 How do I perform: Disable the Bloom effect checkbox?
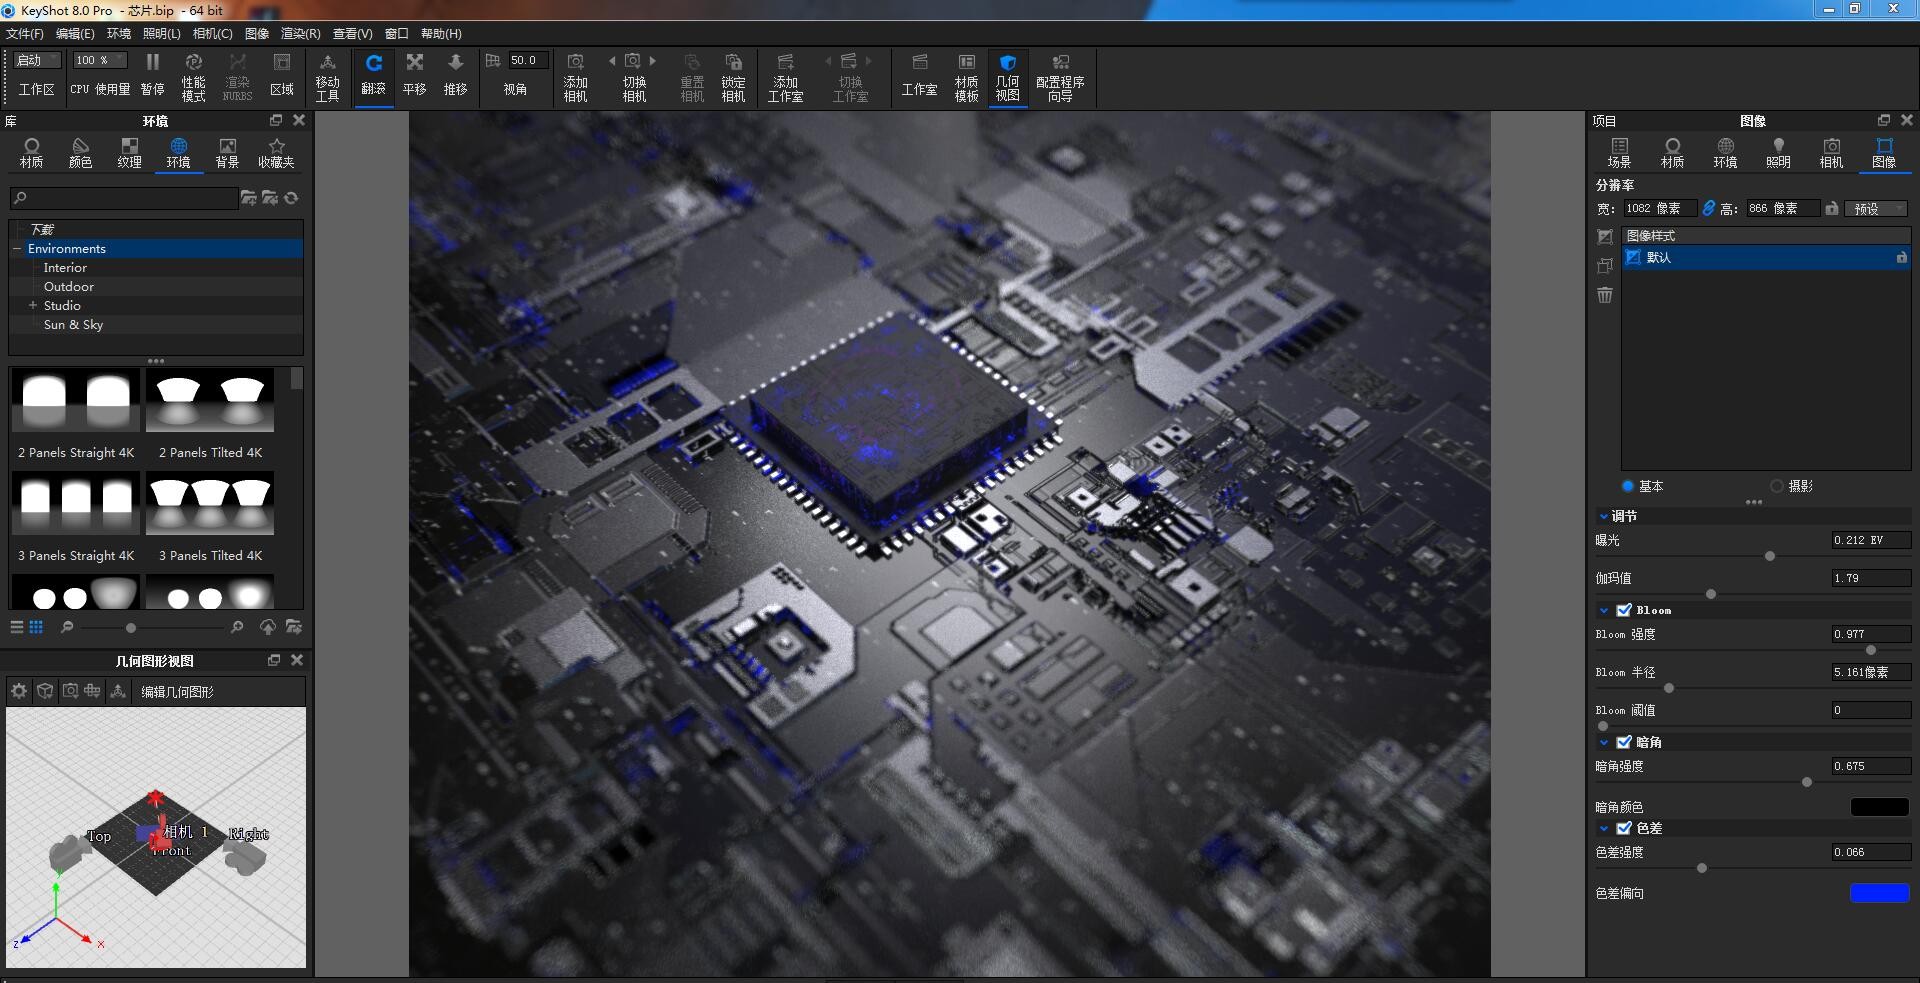click(1625, 609)
